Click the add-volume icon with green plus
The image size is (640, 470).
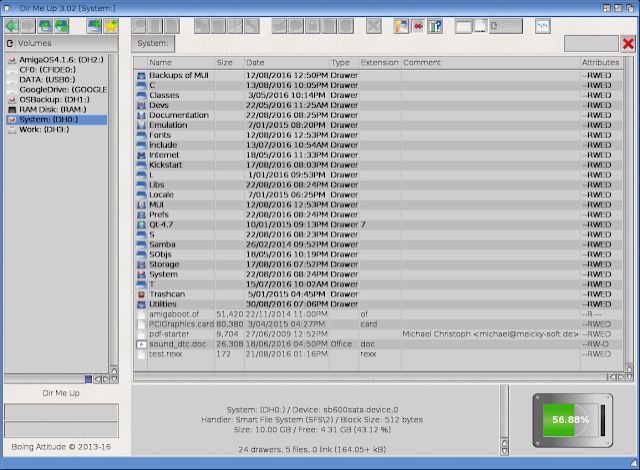tap(93, 26)
